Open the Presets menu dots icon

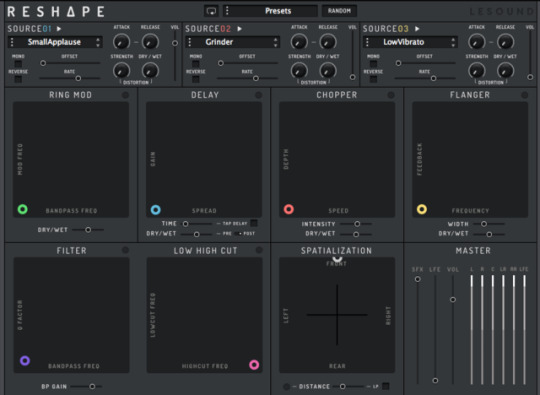coord(227,11)
